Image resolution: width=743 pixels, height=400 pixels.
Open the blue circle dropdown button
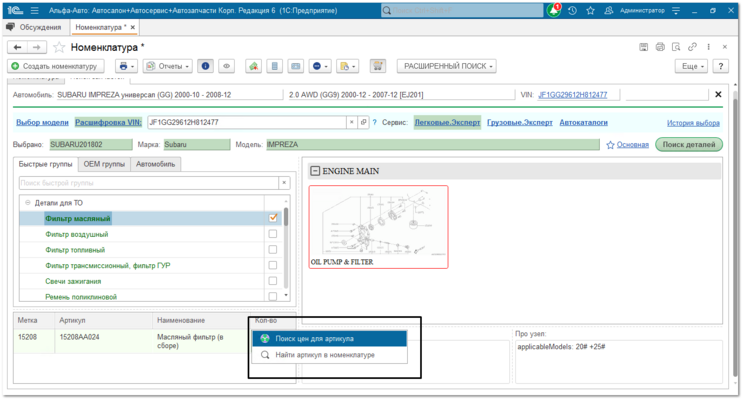320,66
